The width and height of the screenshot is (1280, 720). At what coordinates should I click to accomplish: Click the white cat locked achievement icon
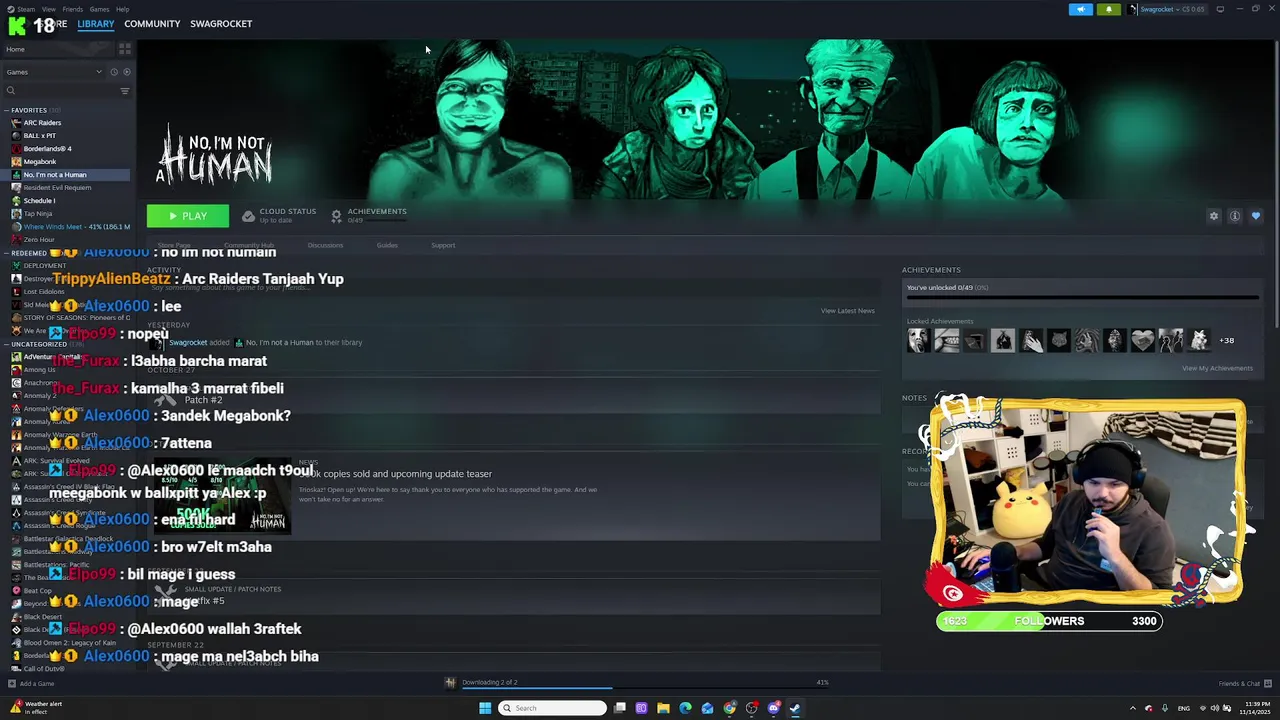coord(1198,341)
